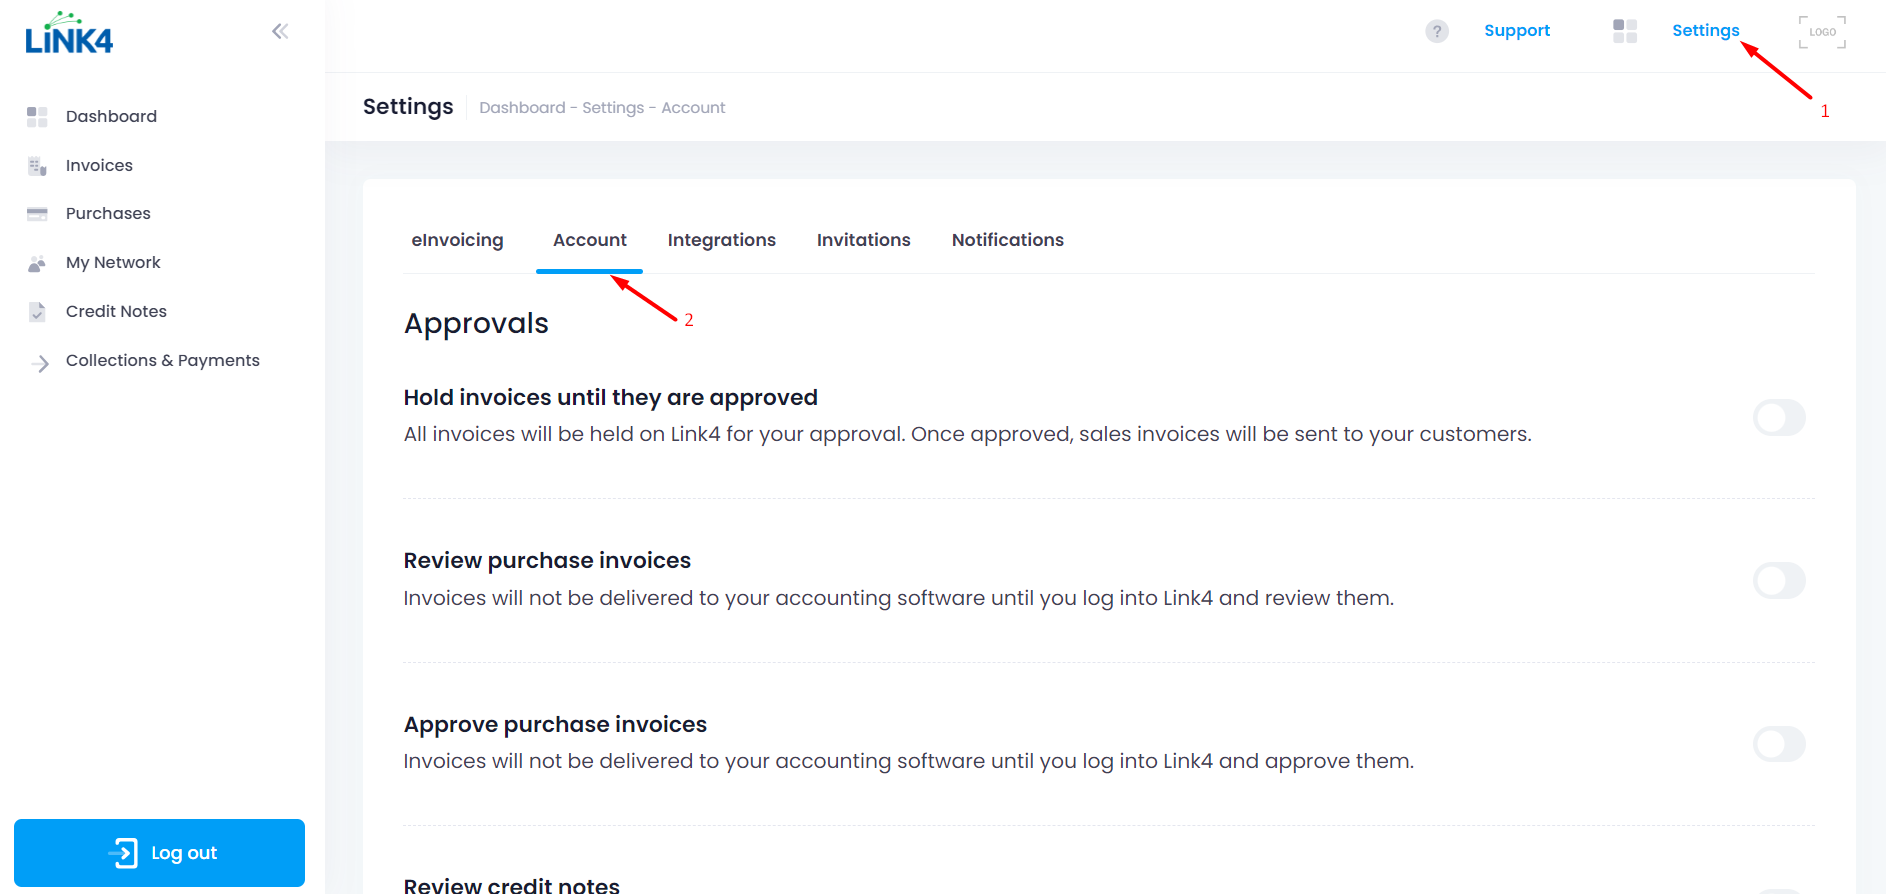Collapse the sidebar with double chevron
This screenshot has width=1886, height=894.
coord(280,31)
